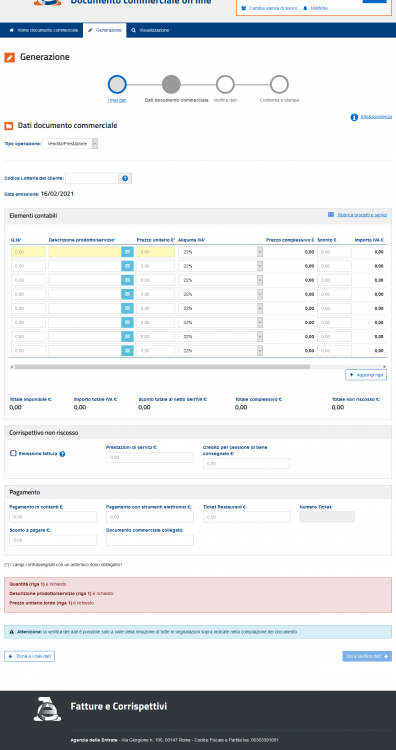Select the Generazione tab
The image size is (396, 750).
(105, 30)
